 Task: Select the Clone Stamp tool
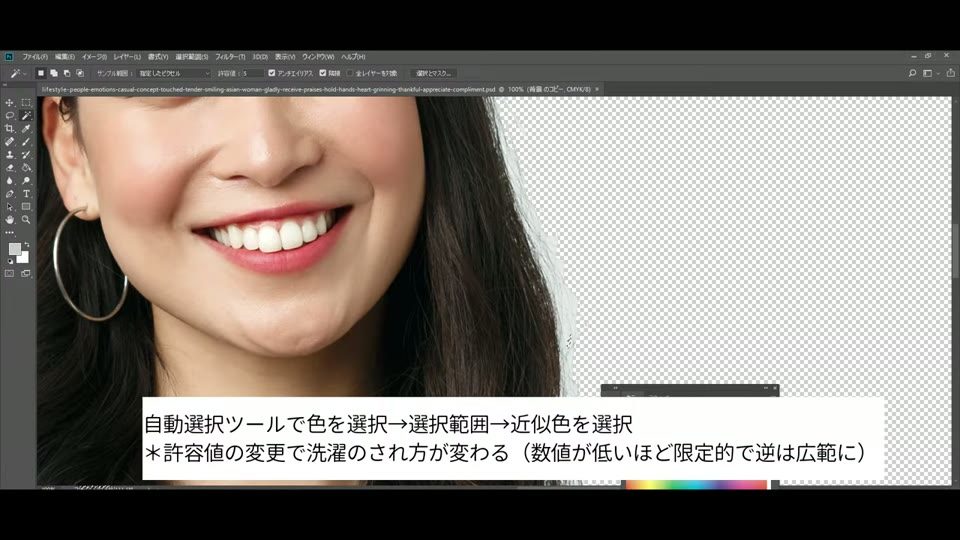[x=9, y=155]
